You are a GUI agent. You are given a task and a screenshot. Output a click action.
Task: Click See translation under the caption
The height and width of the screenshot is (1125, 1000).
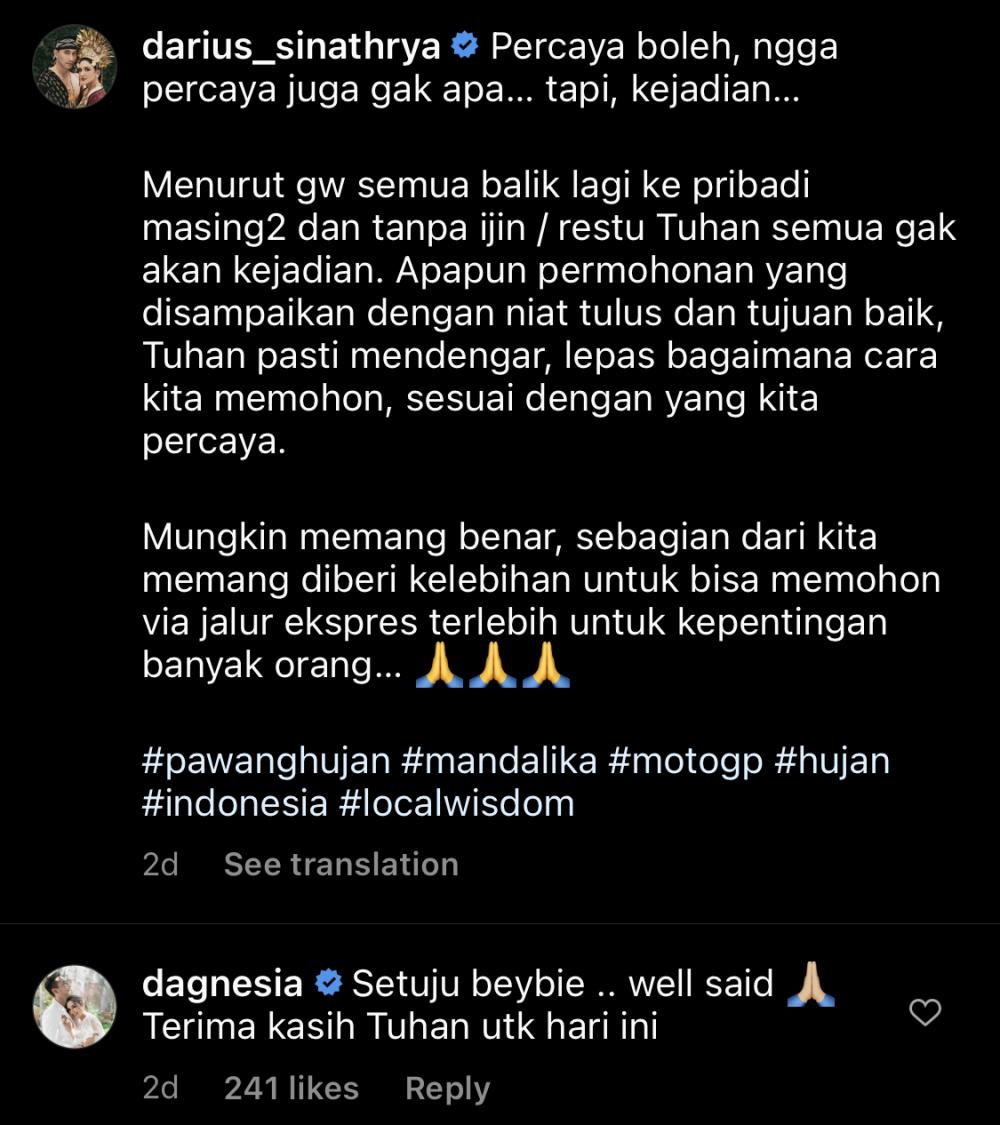point(341,865)
